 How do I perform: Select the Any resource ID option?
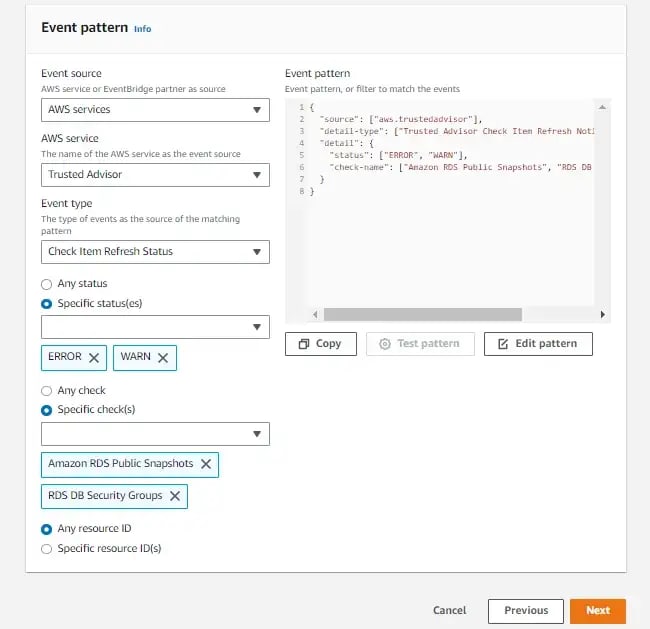click(x=46, y=529)
